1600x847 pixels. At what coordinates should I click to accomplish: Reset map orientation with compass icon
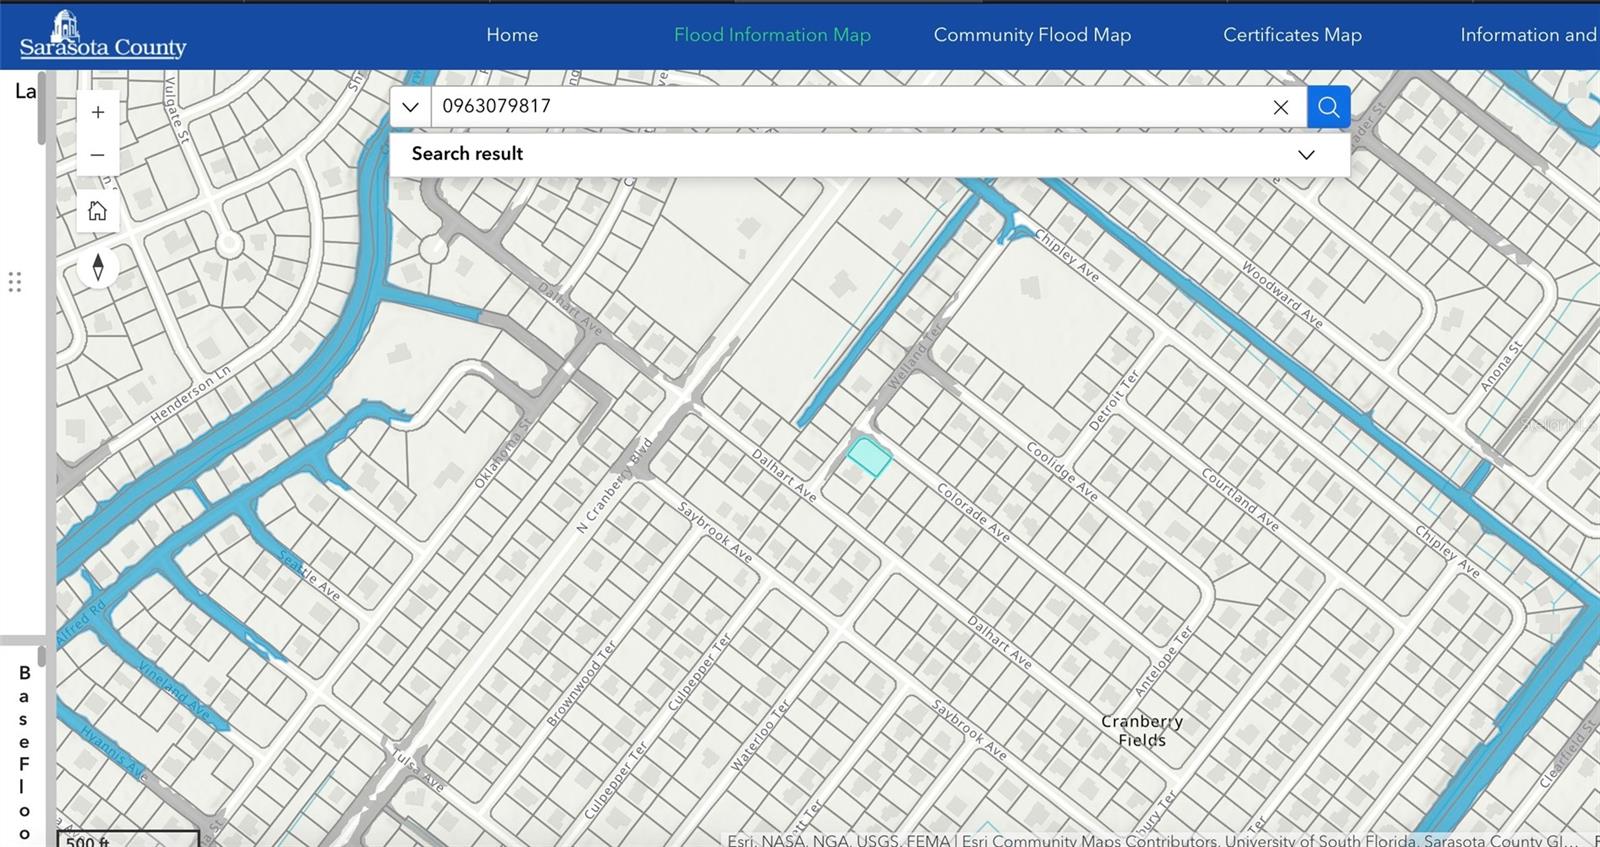tap(97, 267)
